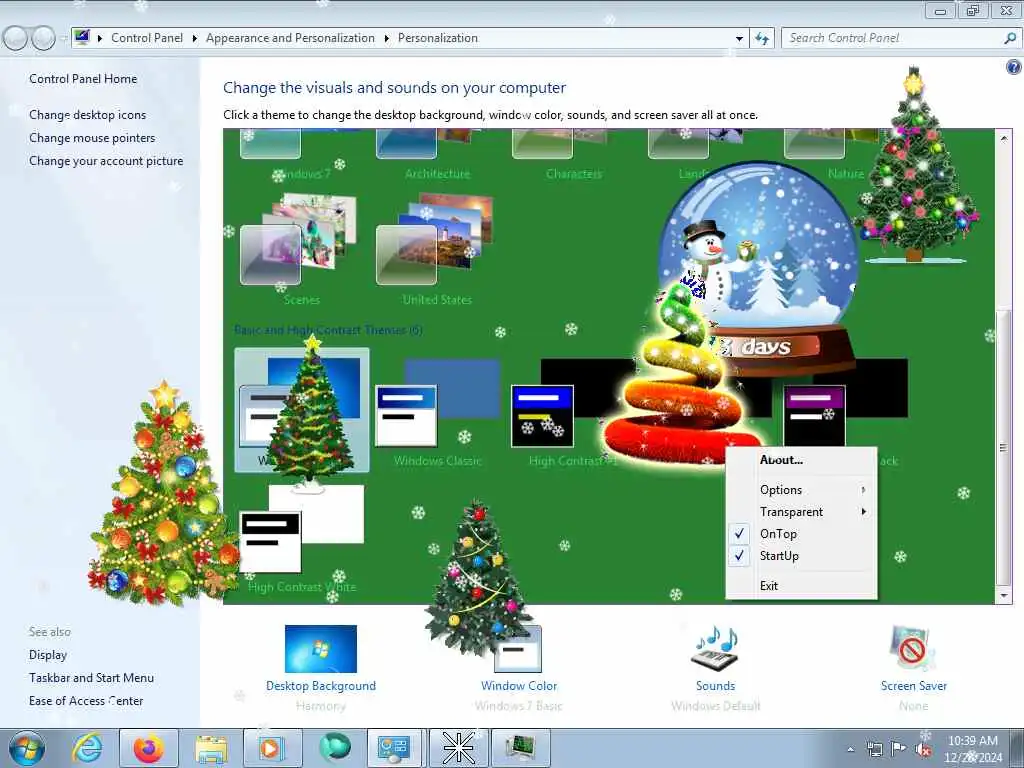Choose Exit from context menu
1024x768 pixels.
[801, 586]
